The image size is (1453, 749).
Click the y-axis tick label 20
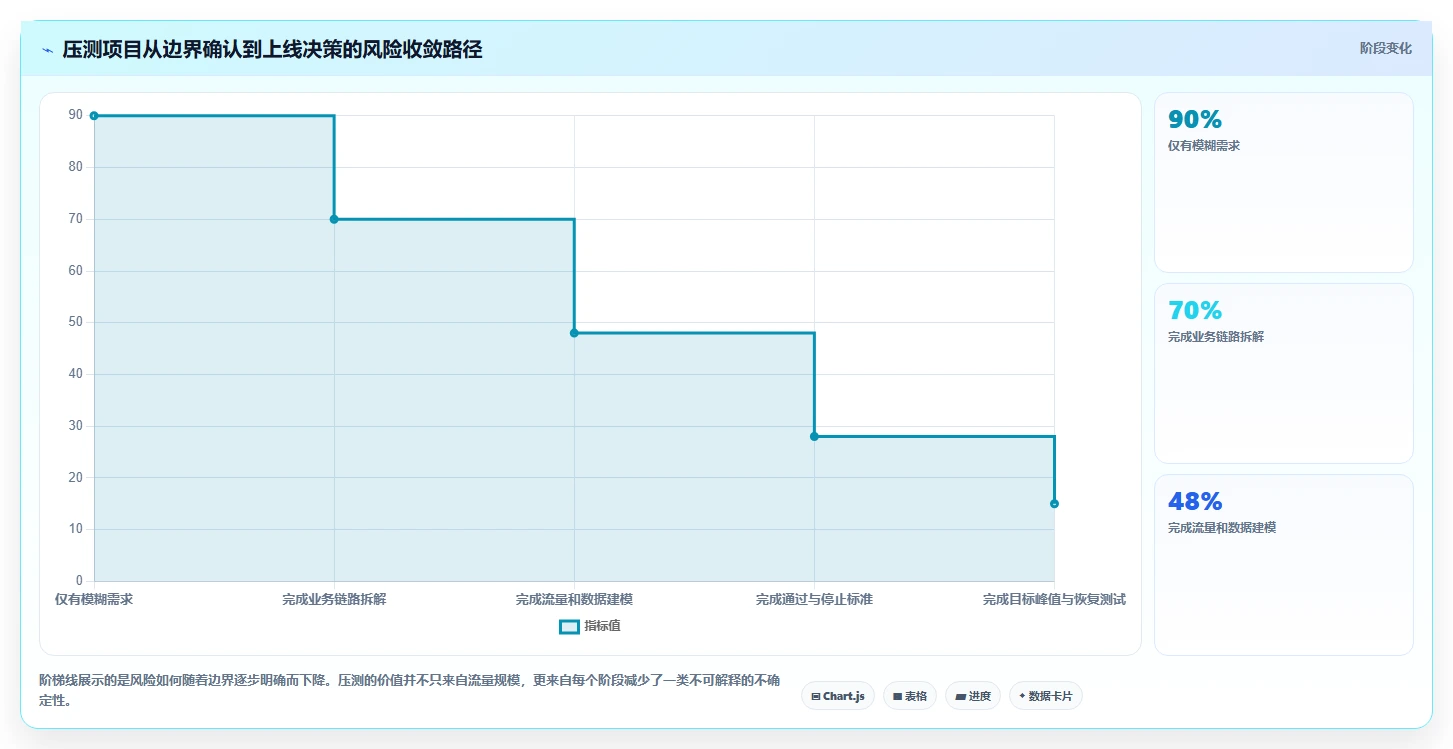pos(76,477)
